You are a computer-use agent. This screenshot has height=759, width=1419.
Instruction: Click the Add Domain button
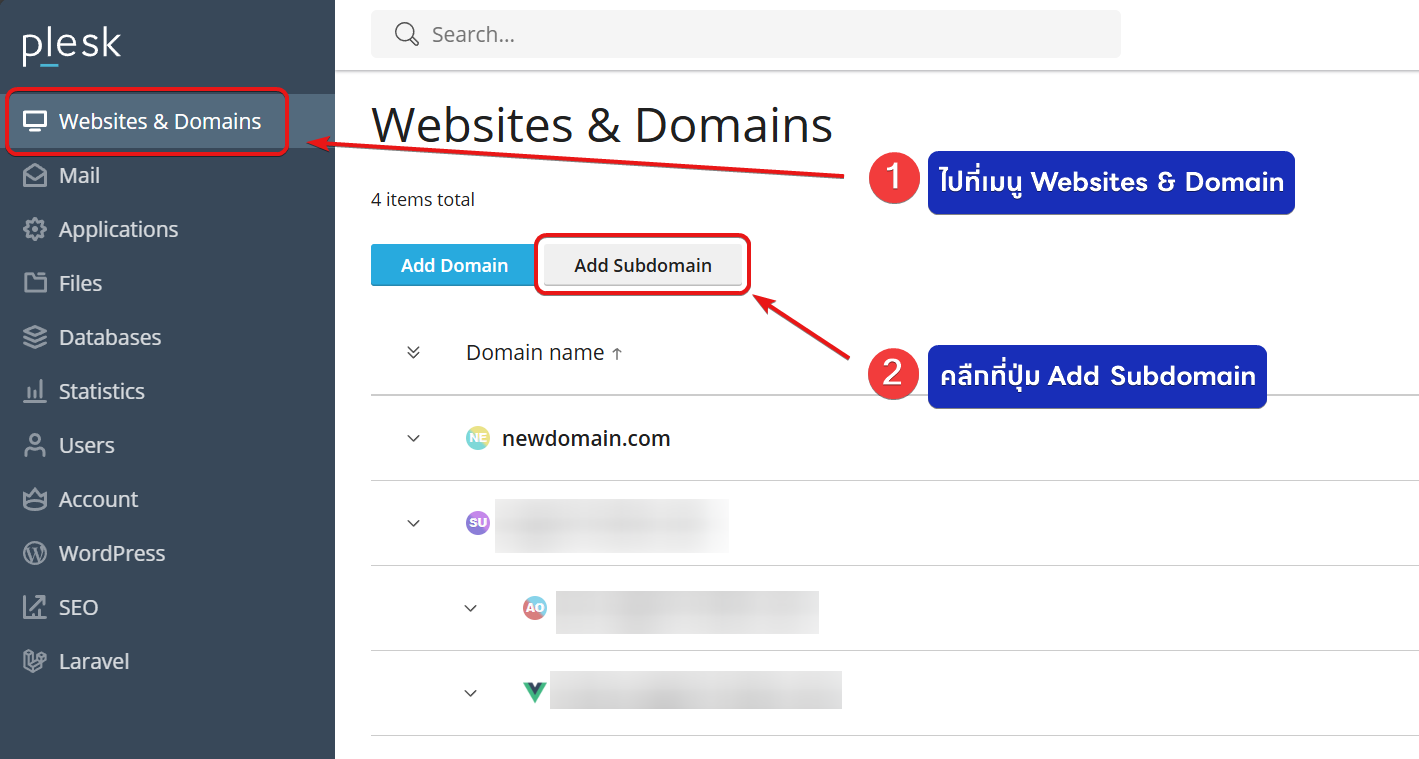(x=454, y=265)
